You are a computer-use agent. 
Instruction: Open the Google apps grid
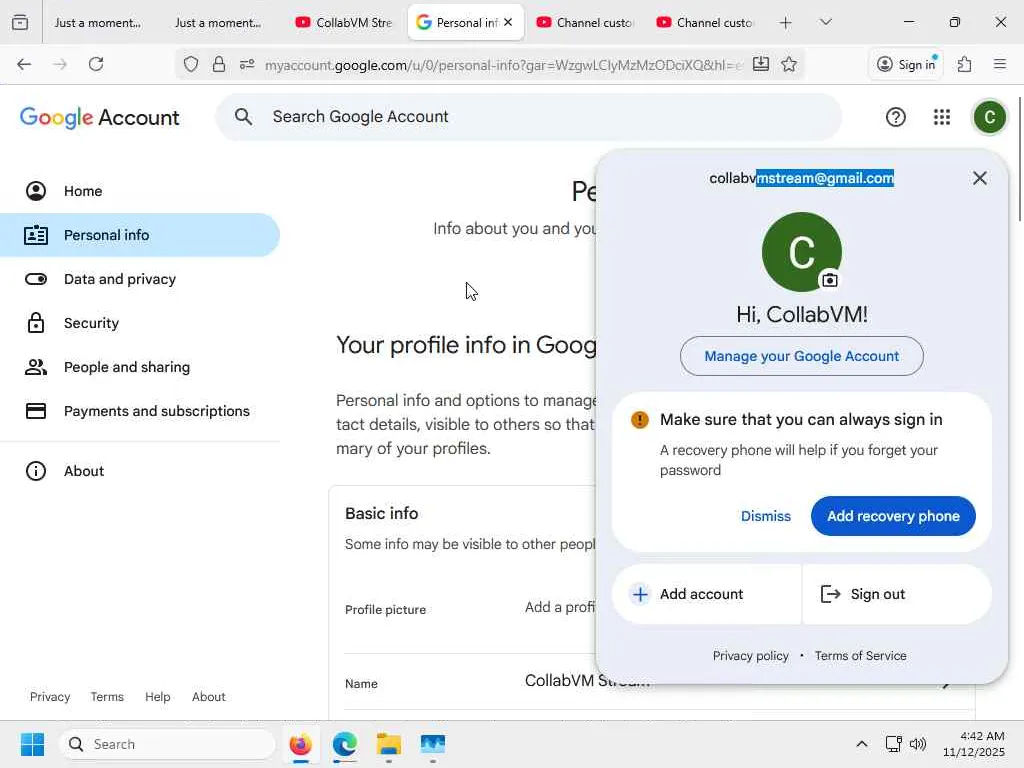(x=942, y=117)
